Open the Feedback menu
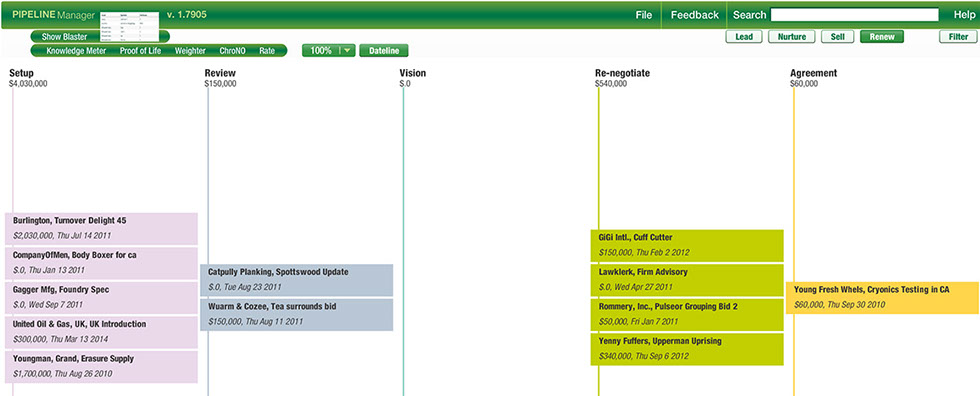Screen dimensions: 980x396 (x=694, y=15)
